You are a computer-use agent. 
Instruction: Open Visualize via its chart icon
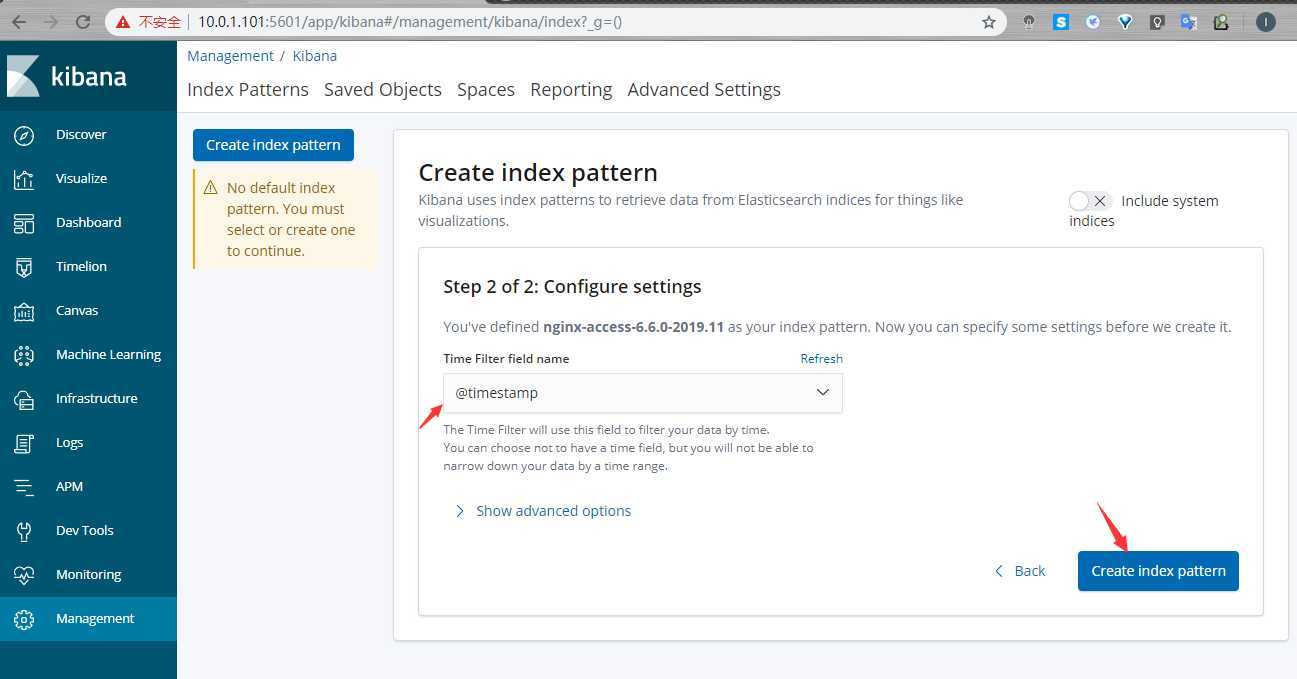(x=24, y=179)
